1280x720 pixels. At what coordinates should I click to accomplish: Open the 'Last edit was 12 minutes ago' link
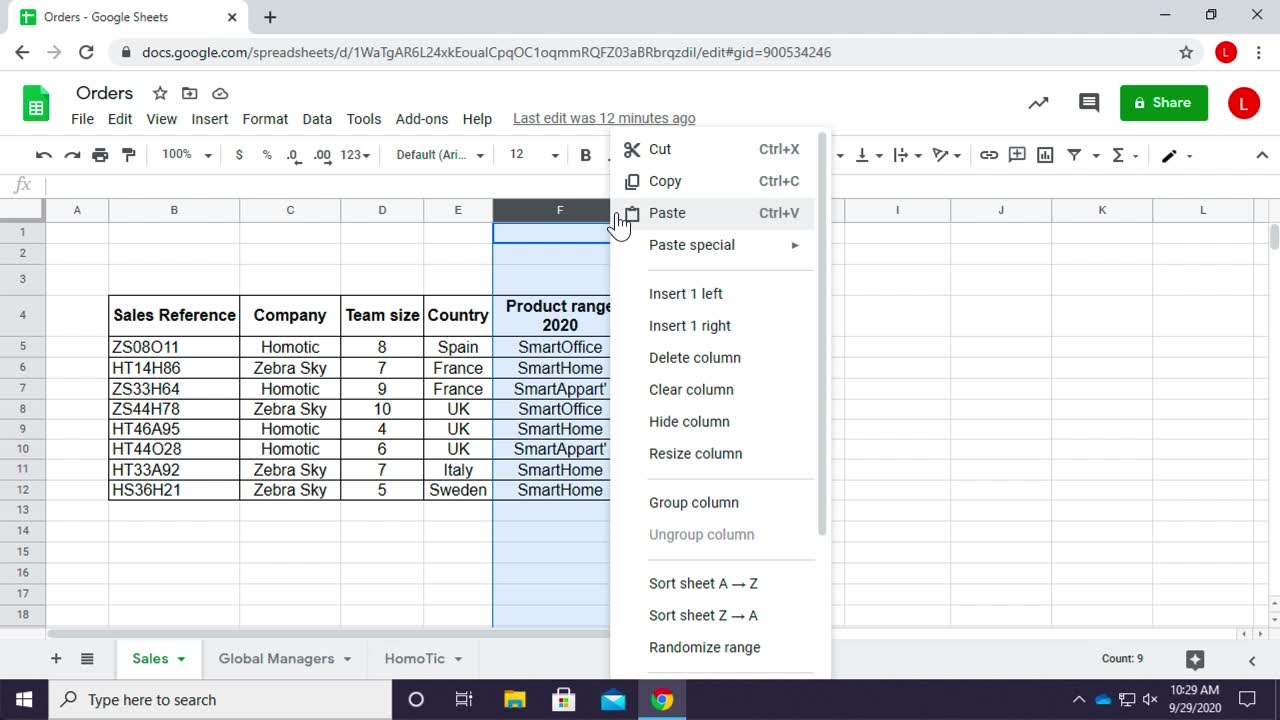click(x=603, y=118)
